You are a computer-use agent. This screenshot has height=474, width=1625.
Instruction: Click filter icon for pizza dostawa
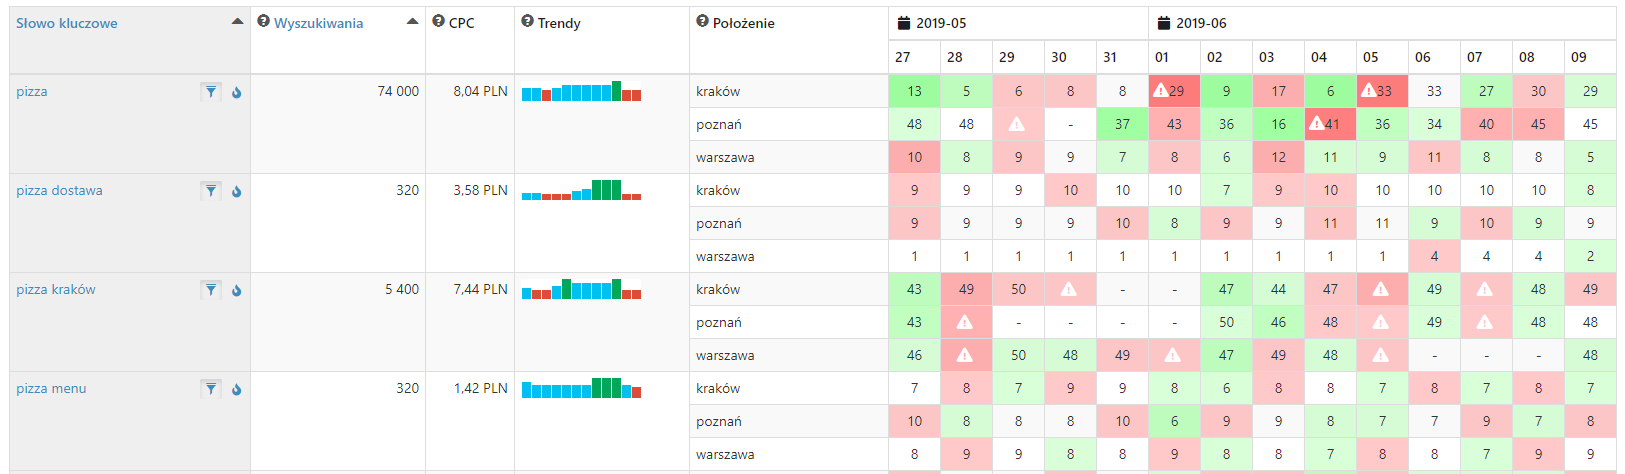[x=210, y=191]
